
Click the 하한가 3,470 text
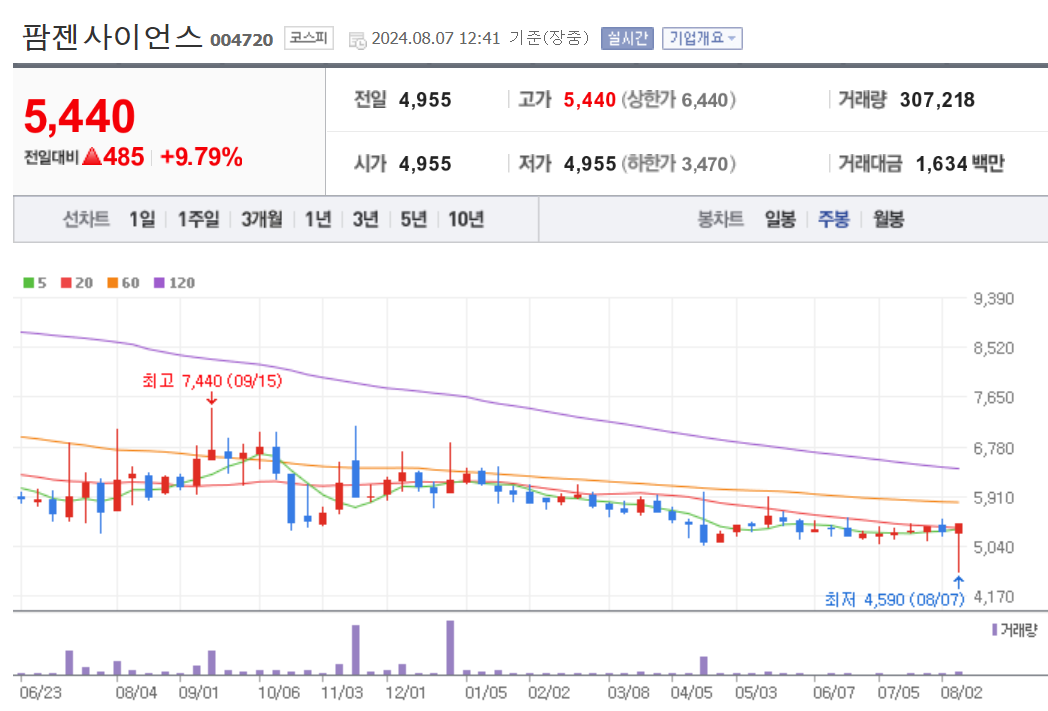tap(678, 164)
